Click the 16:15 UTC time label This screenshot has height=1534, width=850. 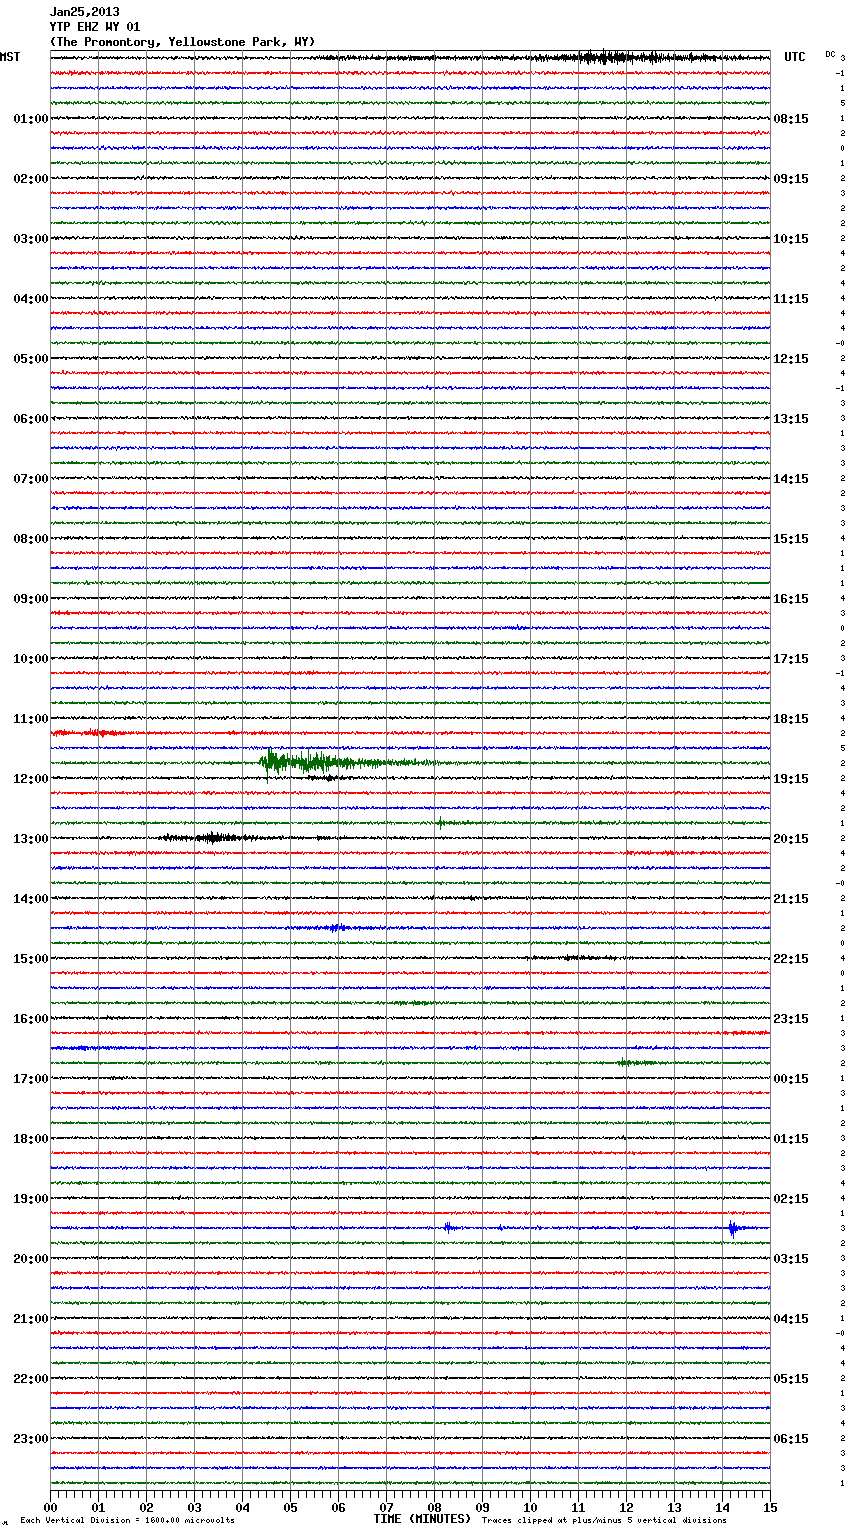(791, 599)
